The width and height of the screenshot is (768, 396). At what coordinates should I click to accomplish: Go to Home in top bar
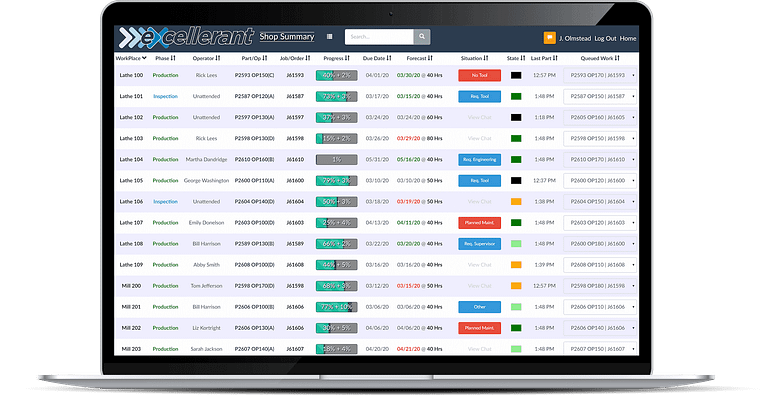click(x=628, y=38)
